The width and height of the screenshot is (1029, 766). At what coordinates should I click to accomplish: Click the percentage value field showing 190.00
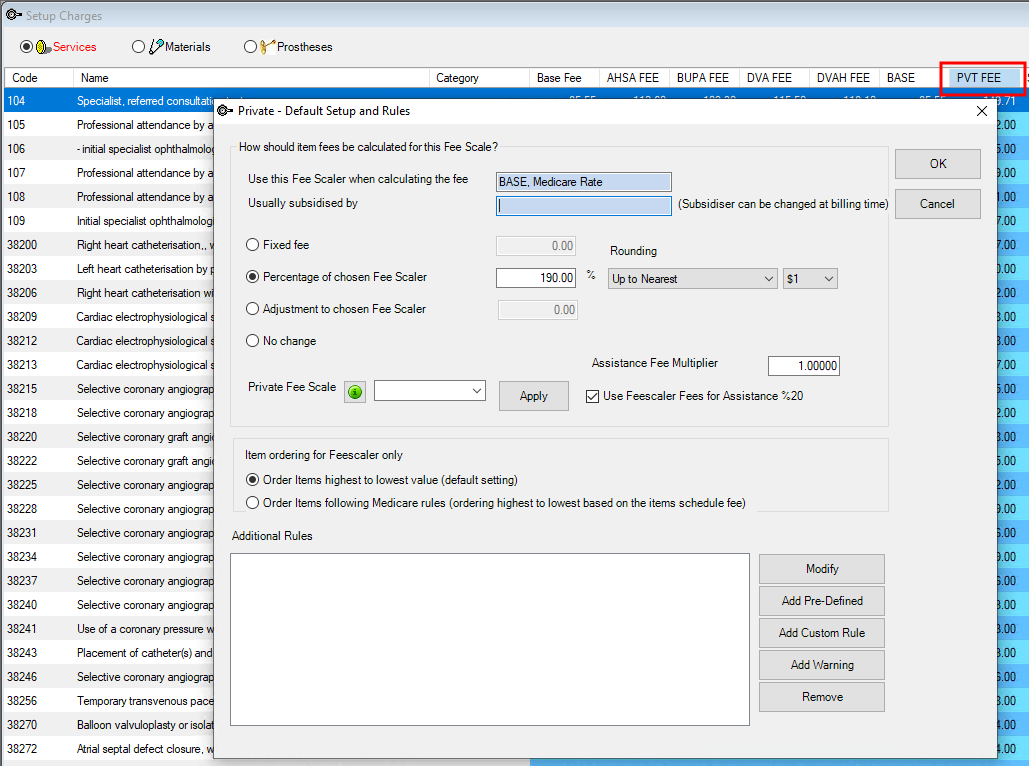(536, 278)
